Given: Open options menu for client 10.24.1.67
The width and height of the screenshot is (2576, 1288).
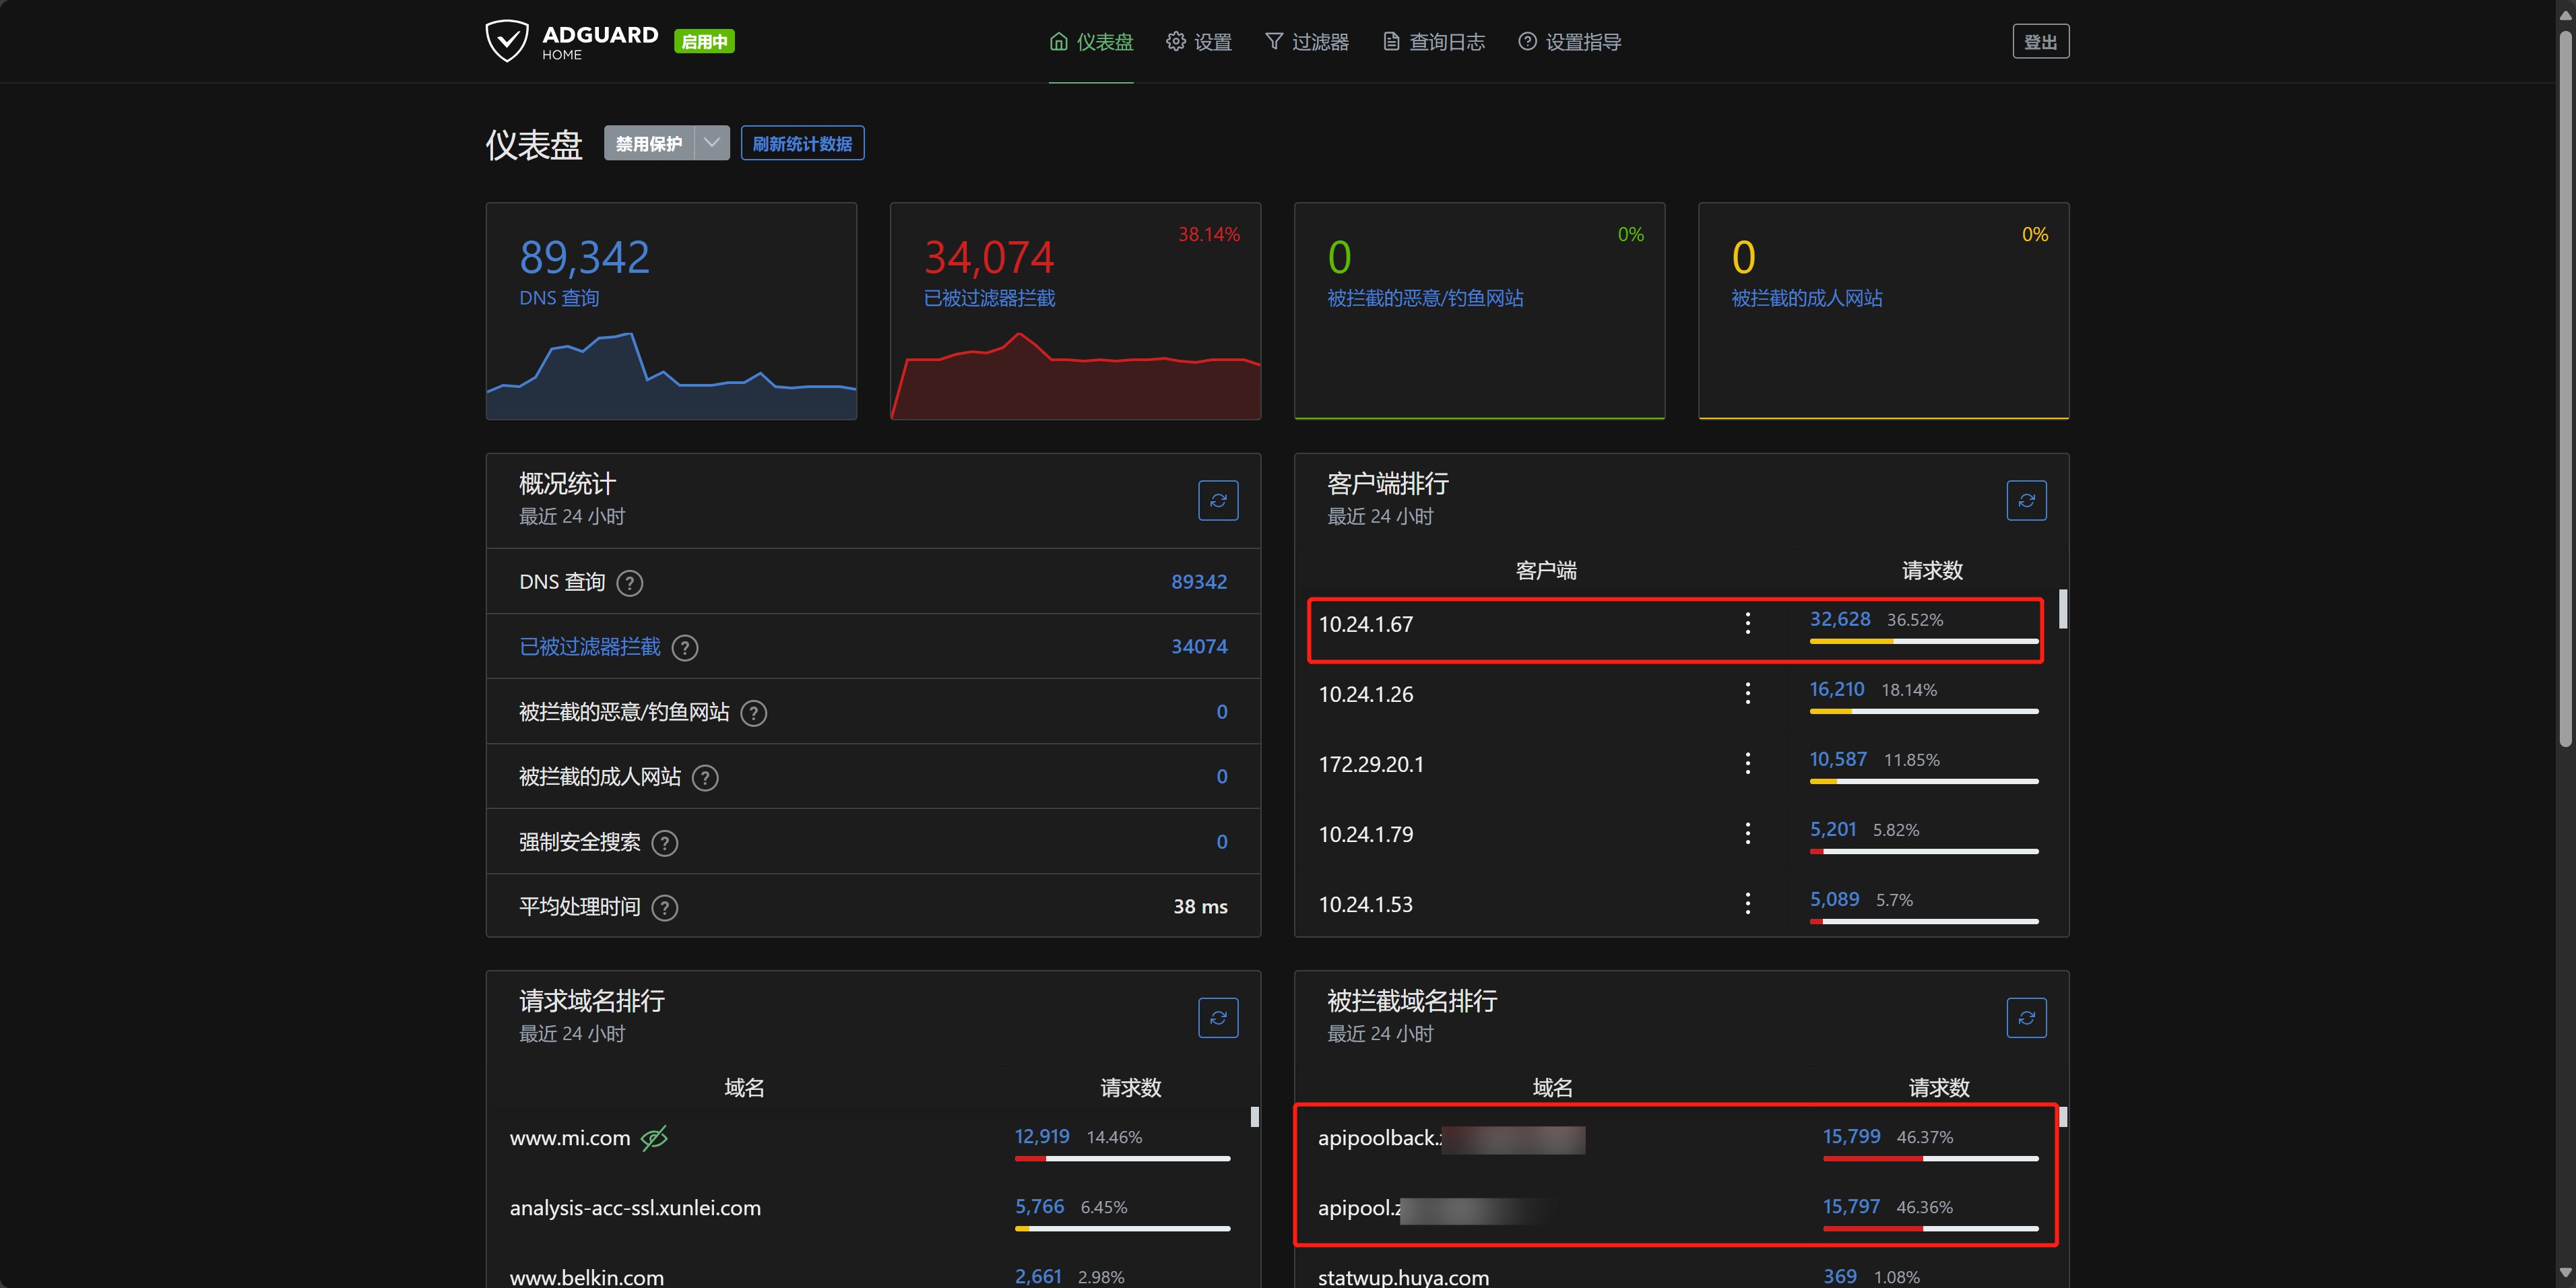Looking at the screenshot, I should 1747,623.
